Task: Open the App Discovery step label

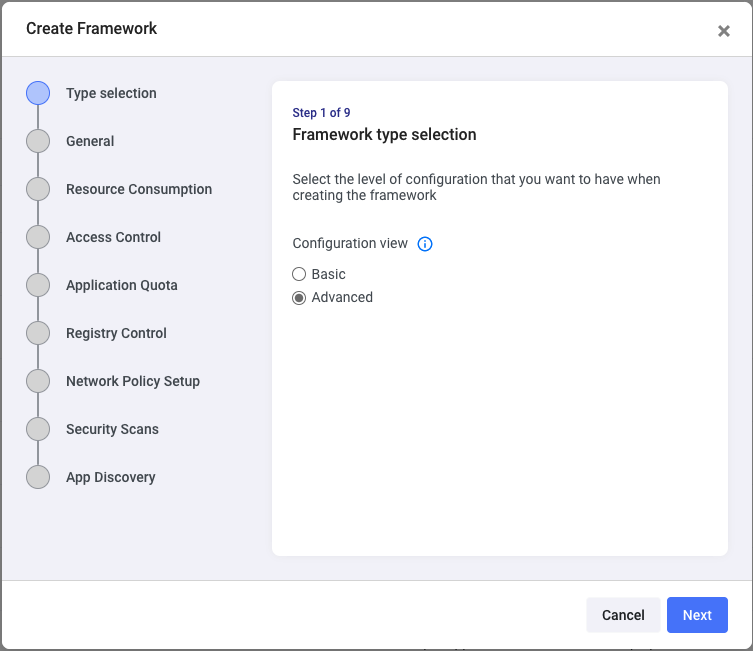Action: pos(110,477)
